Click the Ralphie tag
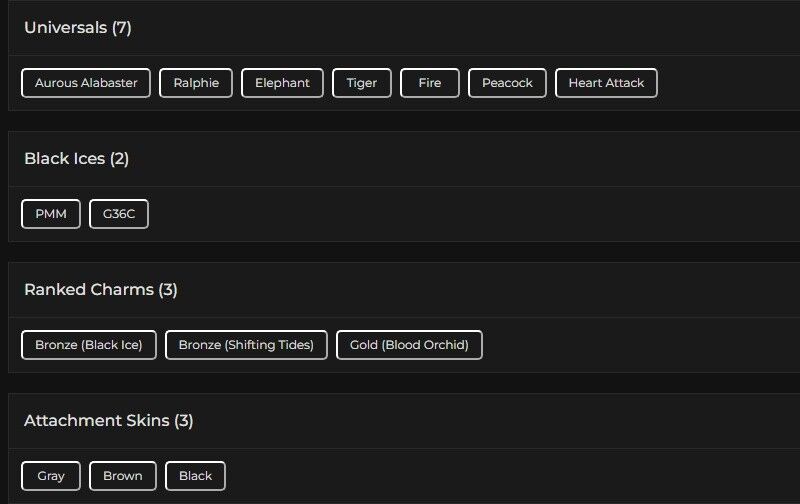 click(196, 83)
